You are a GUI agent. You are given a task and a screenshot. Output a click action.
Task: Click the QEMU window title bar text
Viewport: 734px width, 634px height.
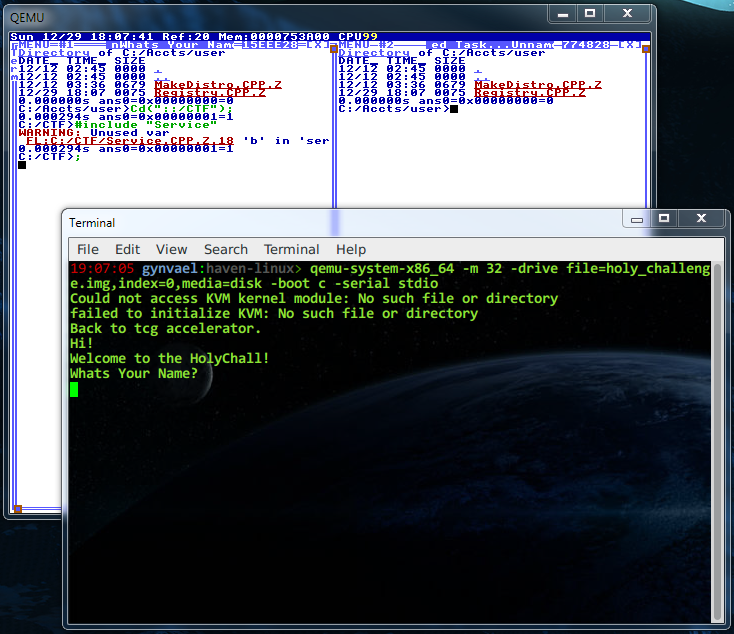(x=27, y=18)
